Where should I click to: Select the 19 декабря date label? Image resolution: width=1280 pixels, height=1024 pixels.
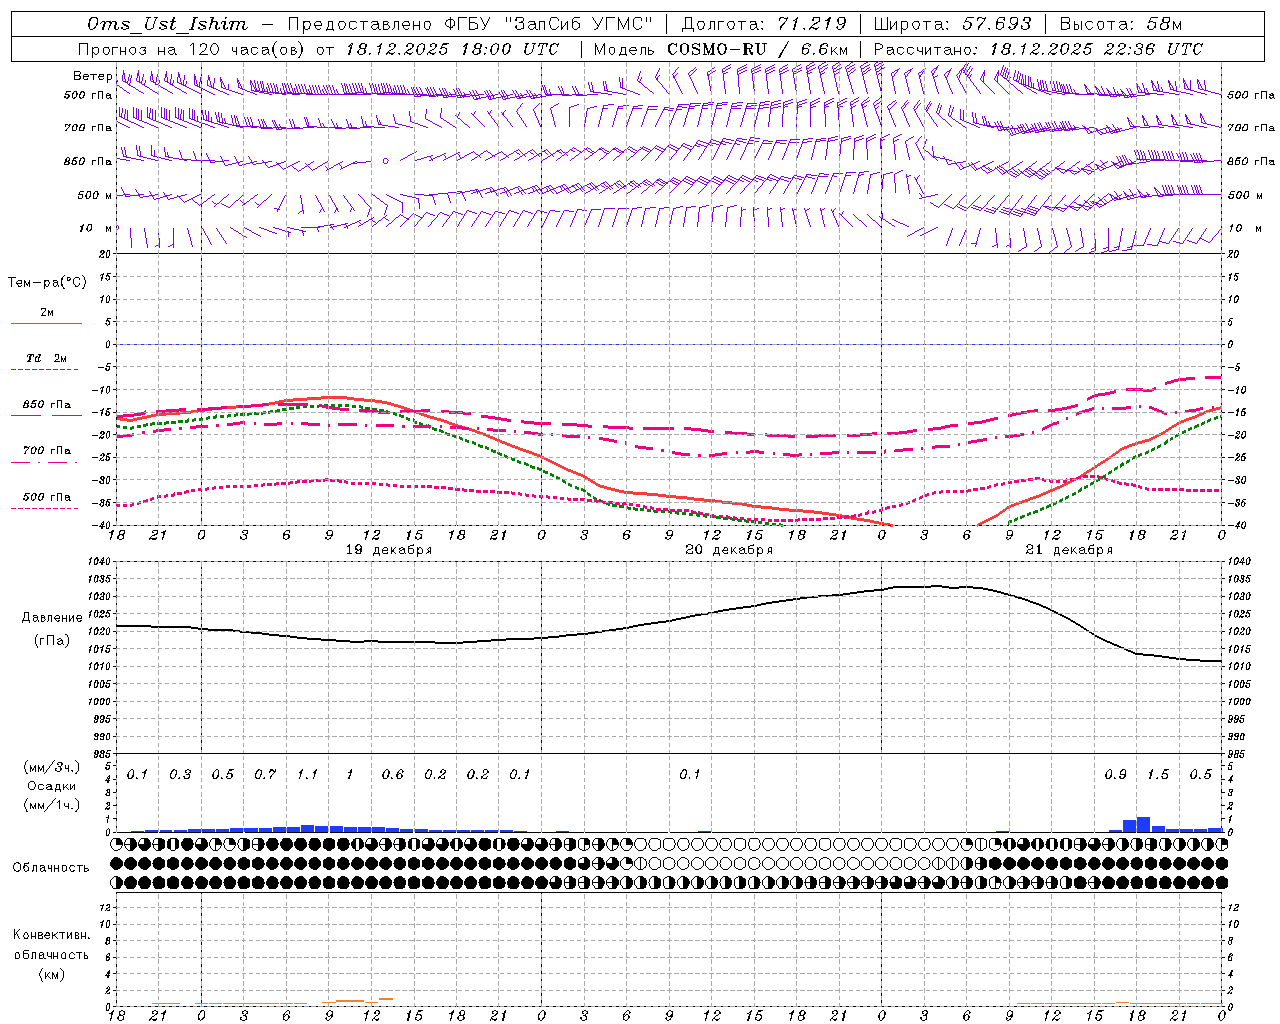tap(388, 549)
